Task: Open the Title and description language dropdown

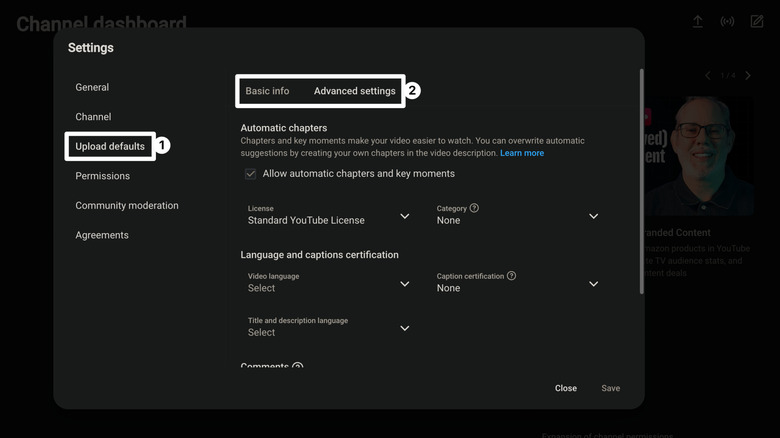Action: (x=328, y=327)
